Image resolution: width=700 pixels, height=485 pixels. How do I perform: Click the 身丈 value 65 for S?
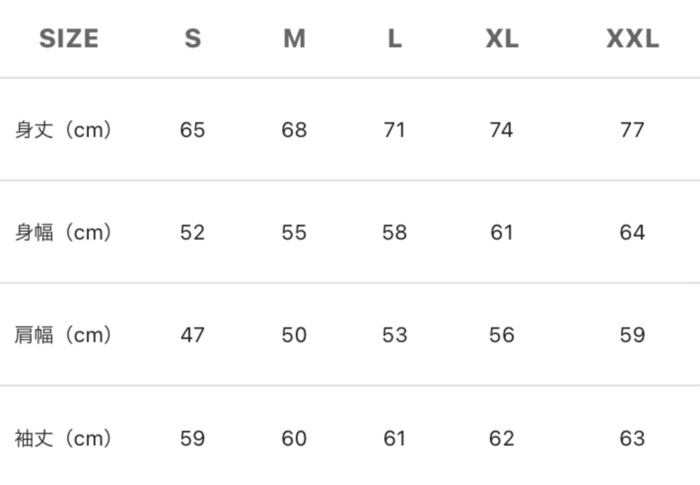(x=192, y=130)
